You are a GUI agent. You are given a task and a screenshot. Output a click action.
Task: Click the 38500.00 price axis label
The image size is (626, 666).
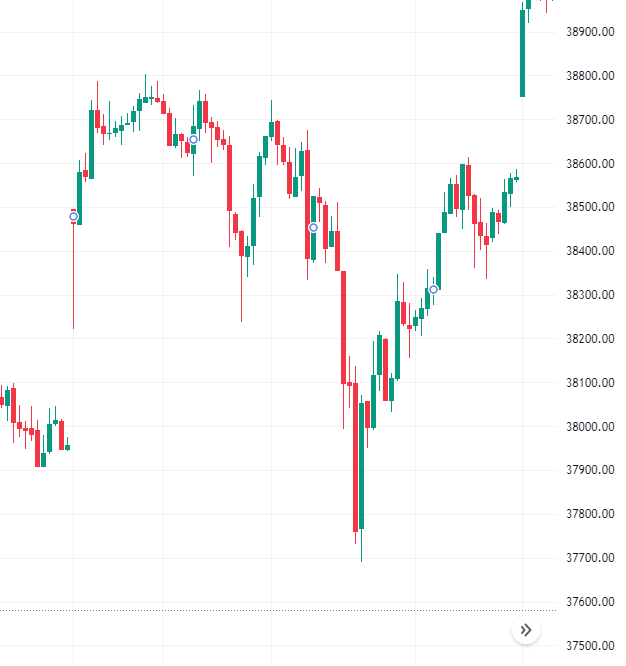point(589,207)
